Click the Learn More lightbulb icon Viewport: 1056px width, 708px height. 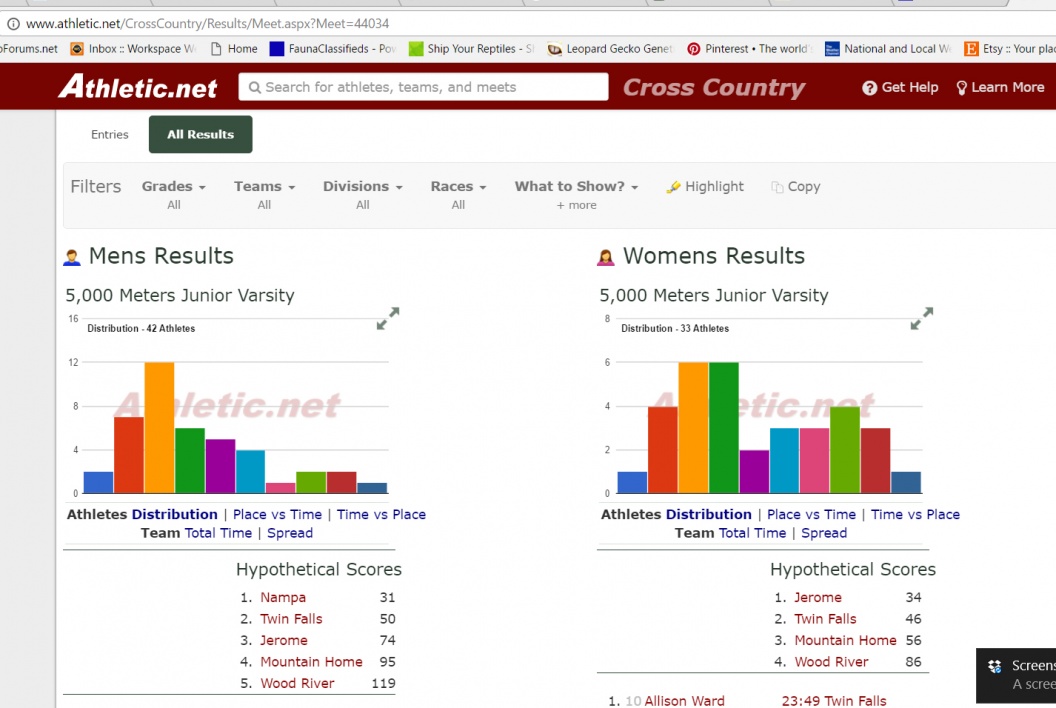click(x=961, y=88)
